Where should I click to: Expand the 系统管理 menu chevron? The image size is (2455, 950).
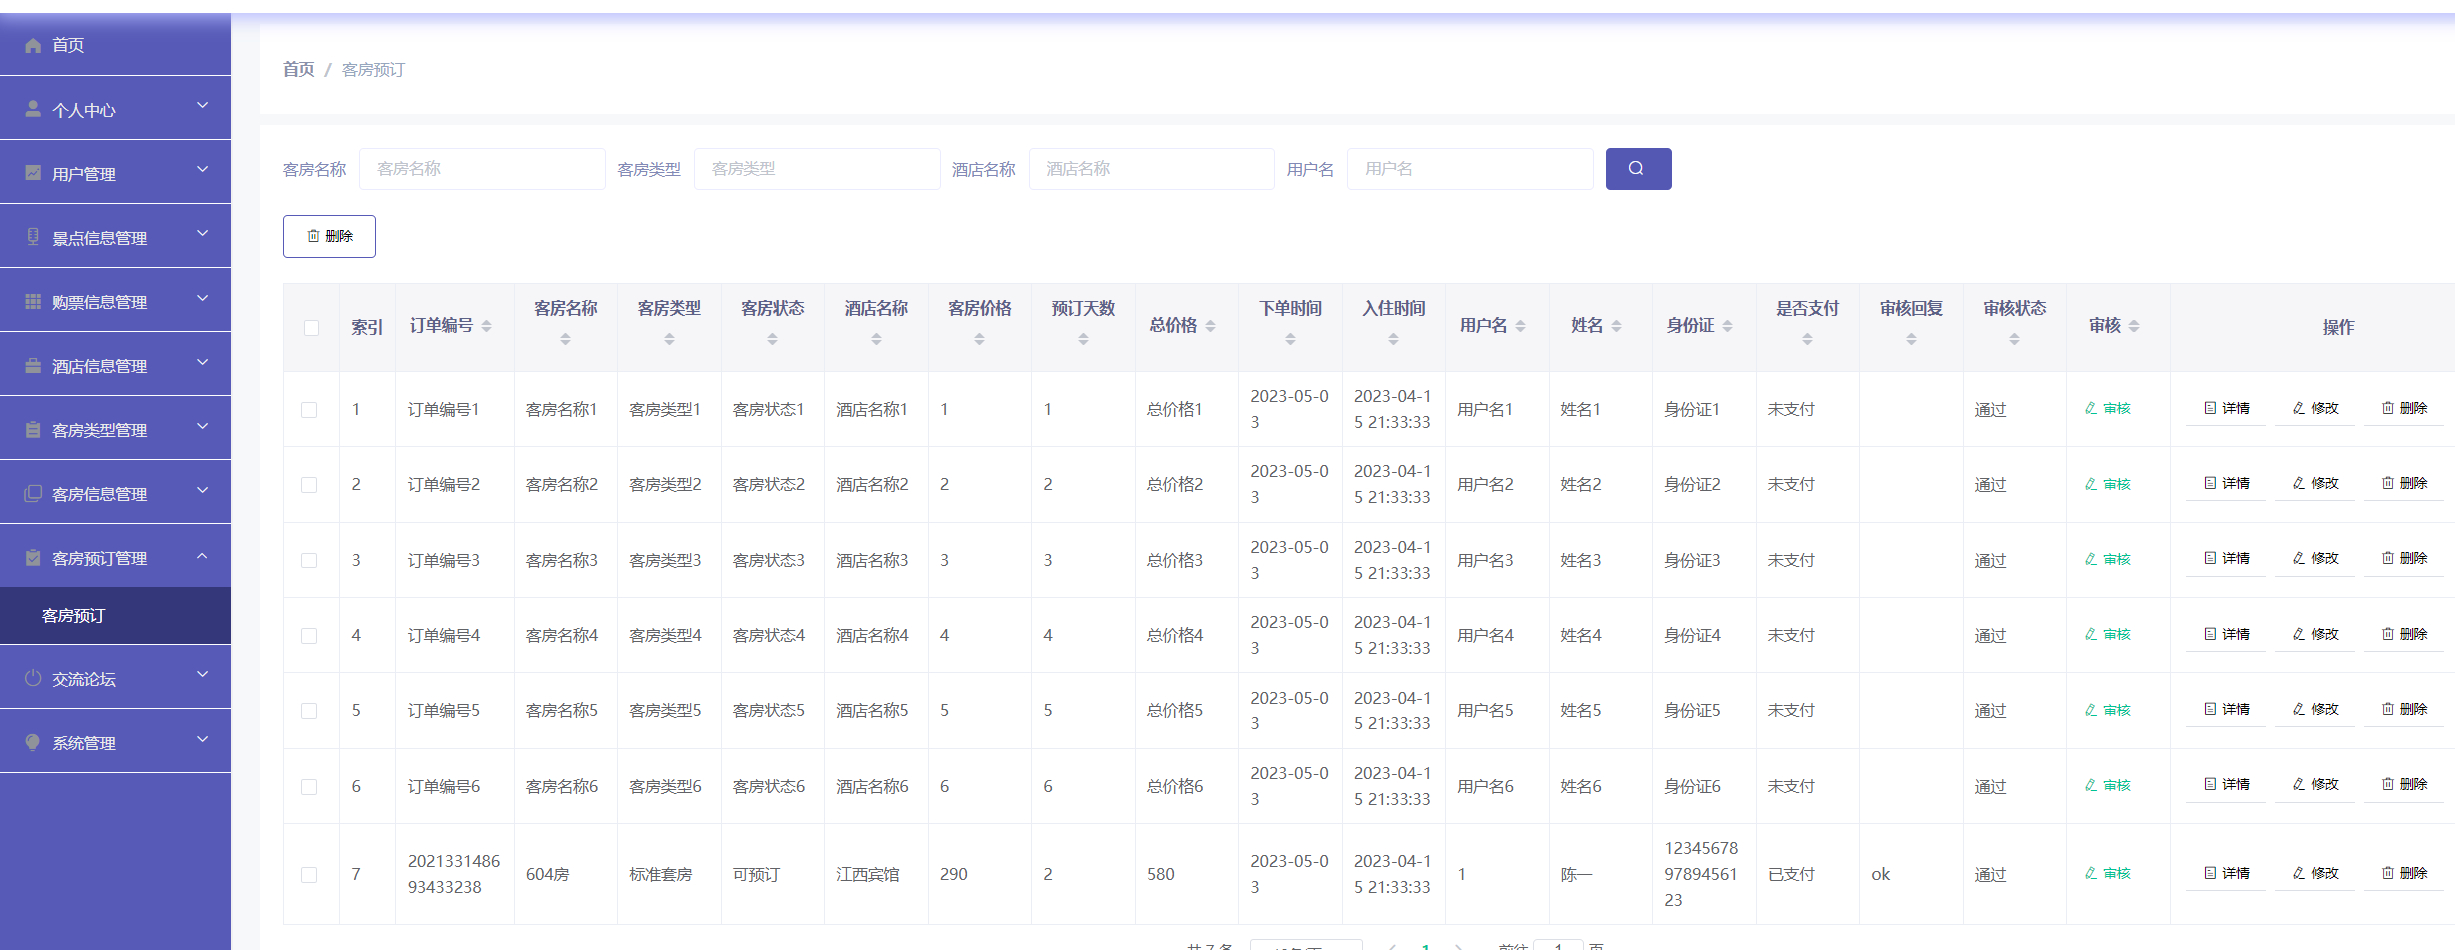tap(203, 738)
